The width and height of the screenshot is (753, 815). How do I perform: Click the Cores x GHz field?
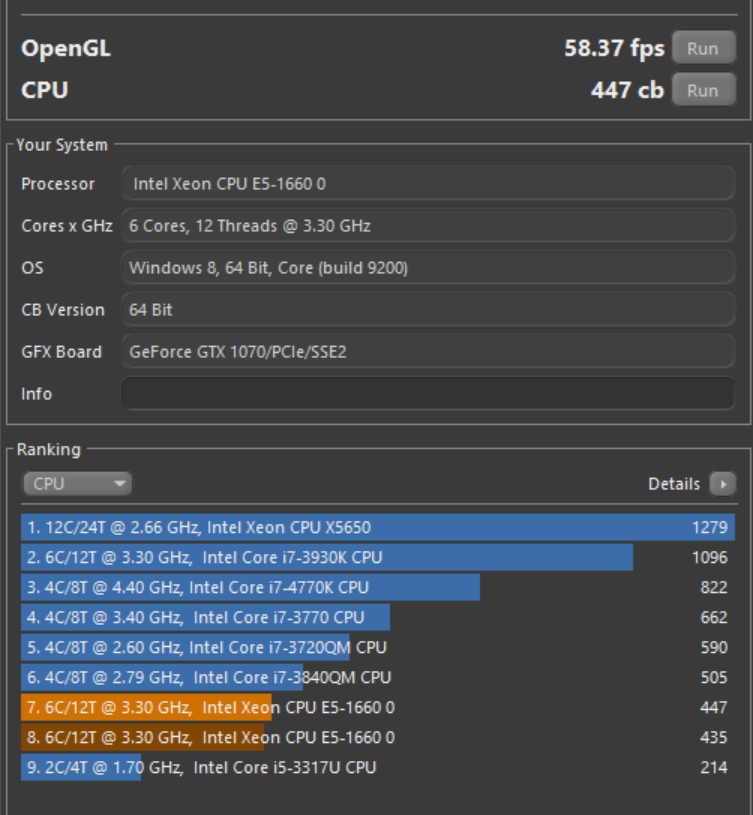pos(428,226)
